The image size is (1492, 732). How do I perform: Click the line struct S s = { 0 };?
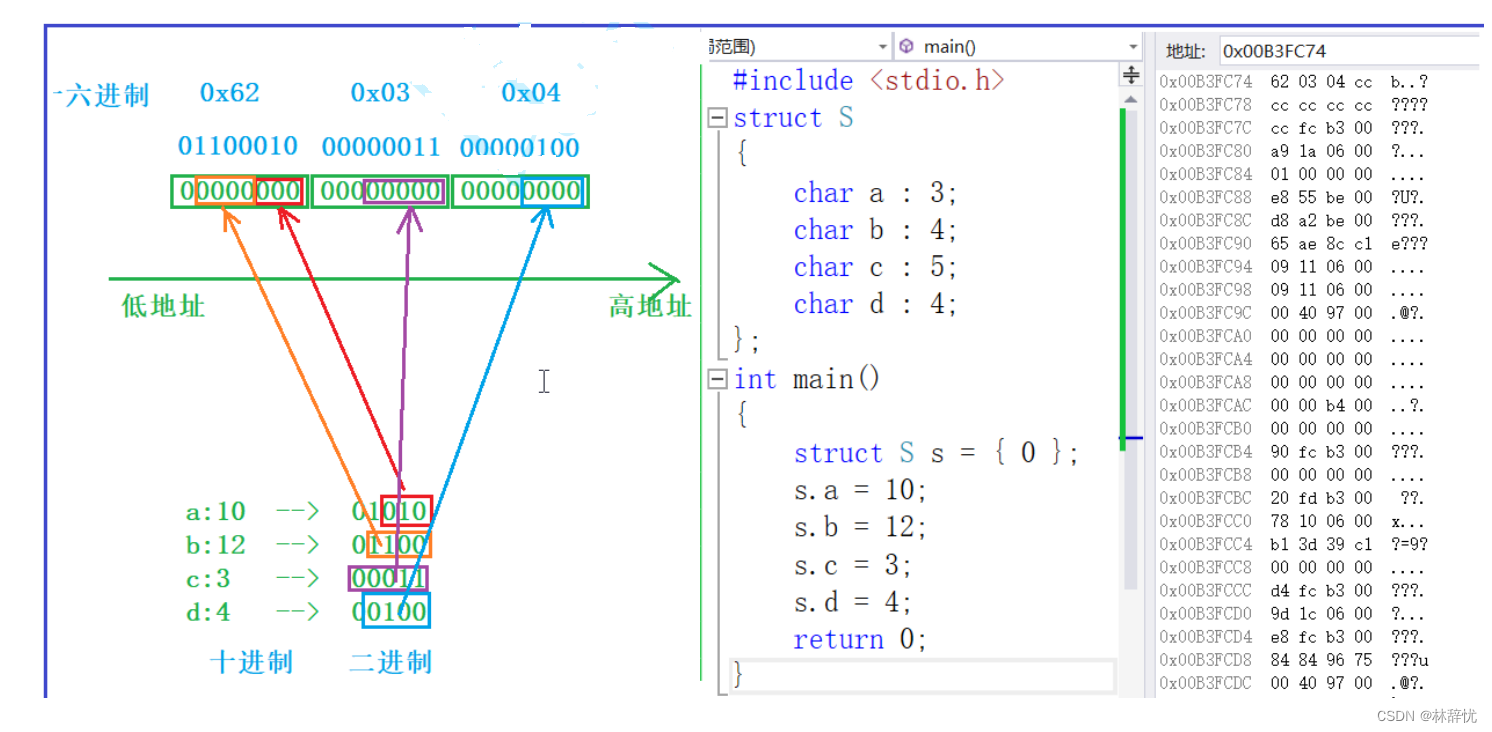pos(936,453)
